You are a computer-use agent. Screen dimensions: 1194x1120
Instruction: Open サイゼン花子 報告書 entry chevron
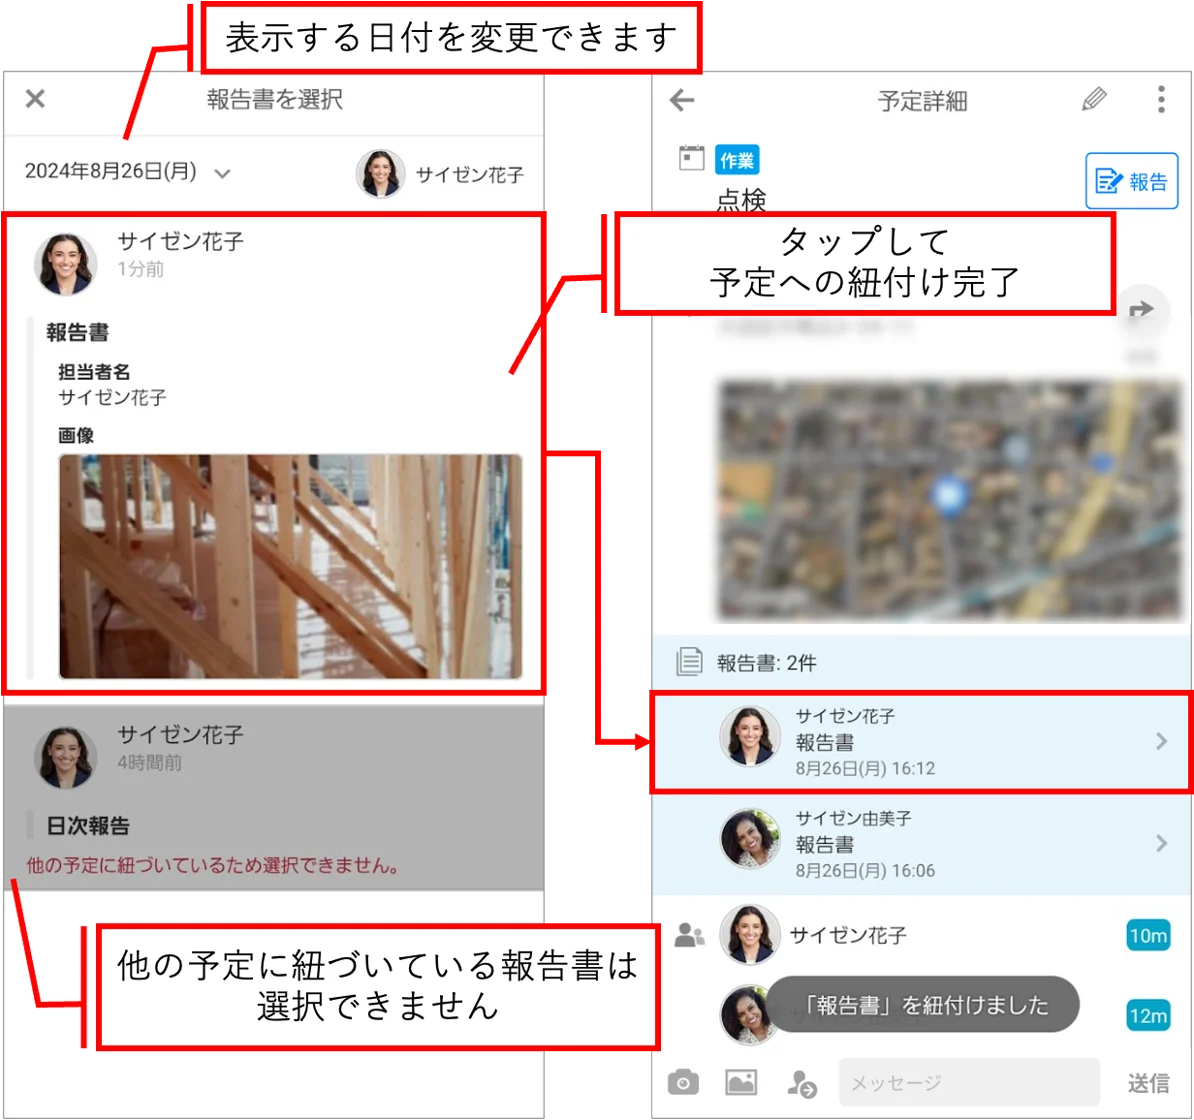(1160, 741)
